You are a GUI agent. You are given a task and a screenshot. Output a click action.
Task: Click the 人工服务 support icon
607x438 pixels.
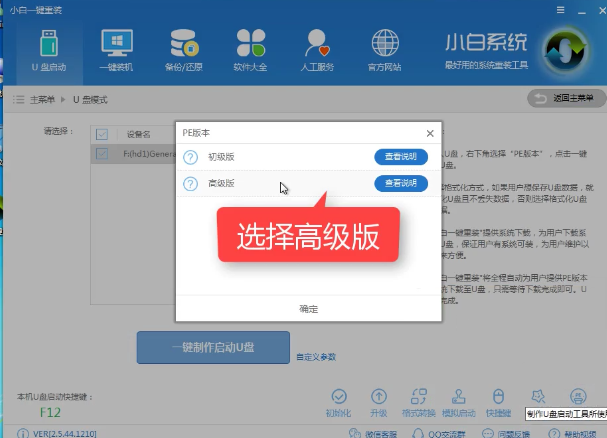click(319, 51)
